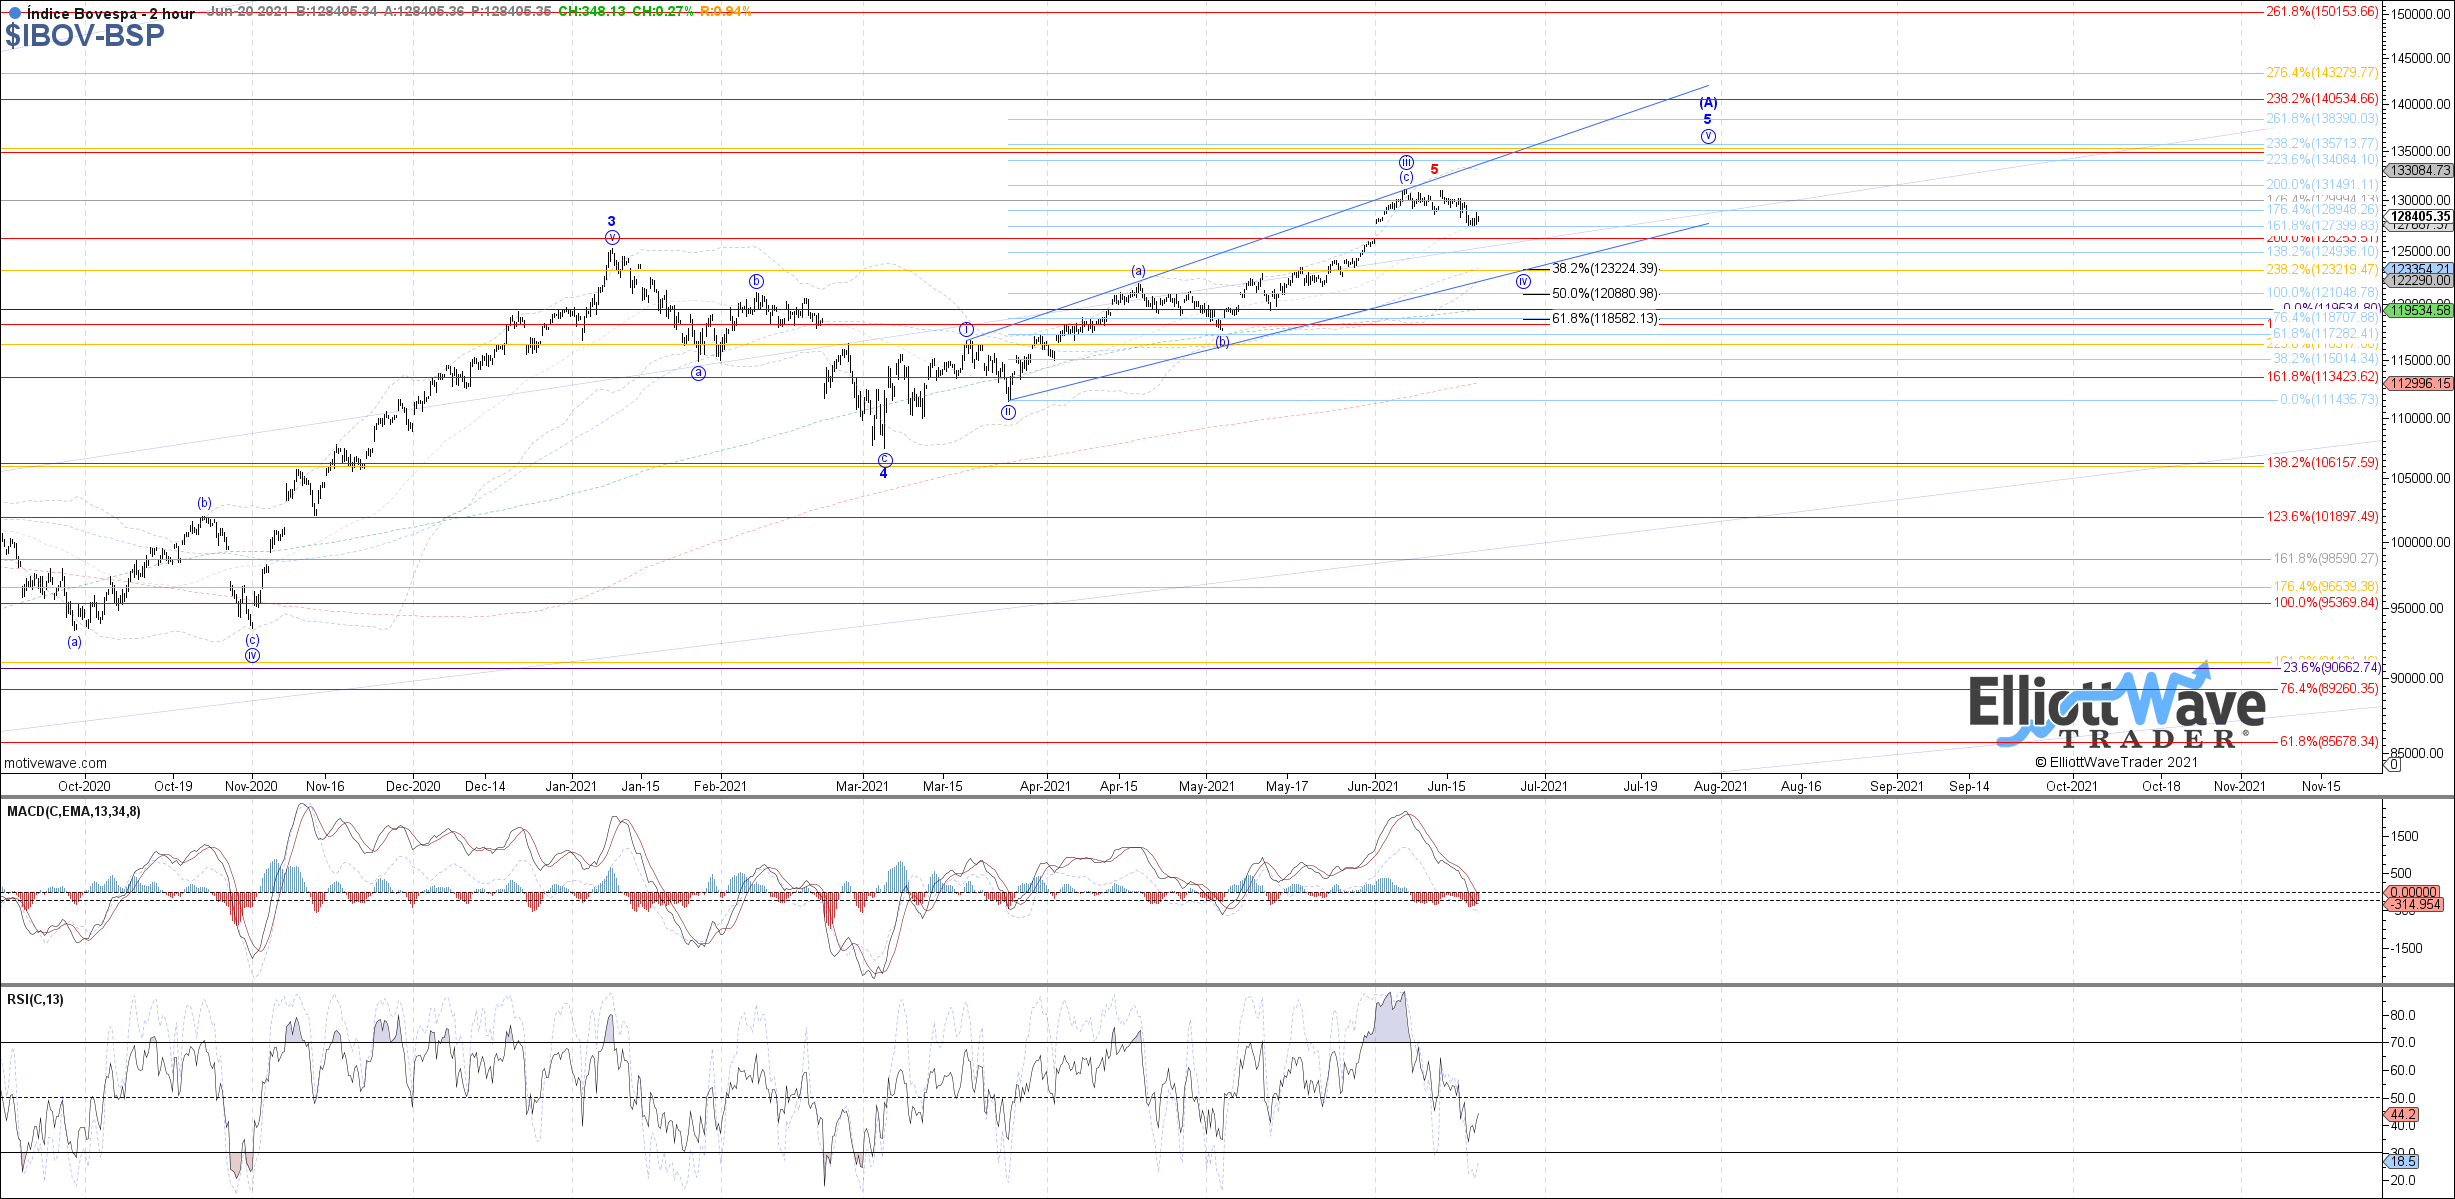Viewport: 2455px width, 1199px height.
Task: Click the motivewave.com link text
Action: pyautogui.click(x=55, y=763)
